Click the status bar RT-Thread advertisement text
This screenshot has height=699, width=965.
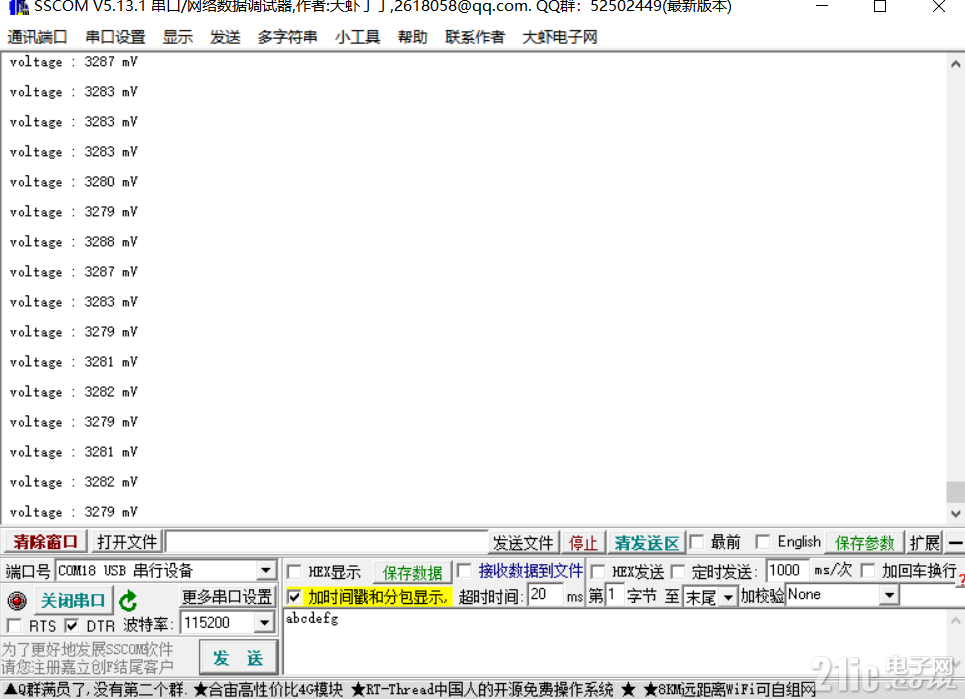[482, 689]
